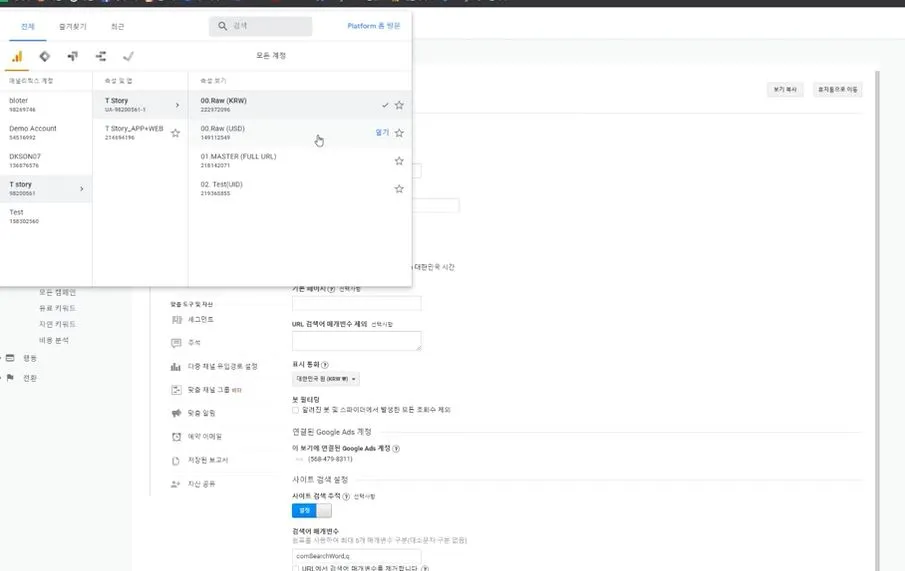Click the 기본 페이지 input field

[356, 303]
